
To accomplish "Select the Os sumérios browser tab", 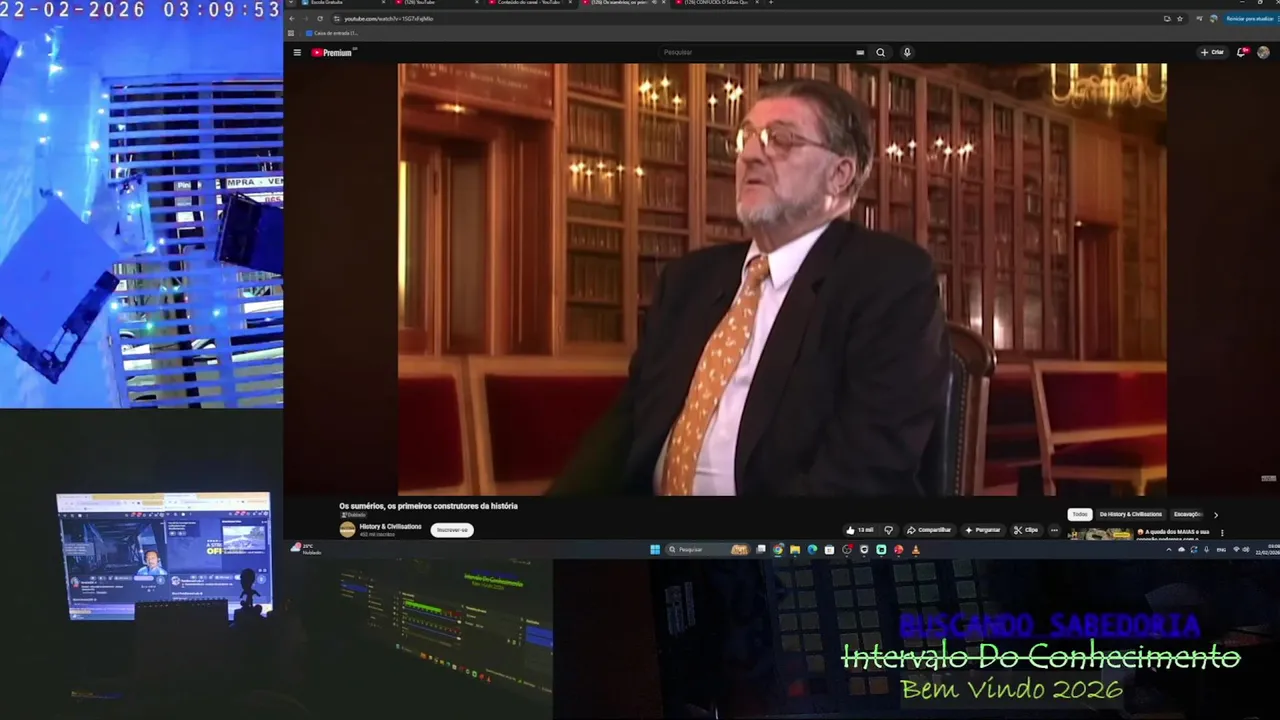I will tap(625, 3).
